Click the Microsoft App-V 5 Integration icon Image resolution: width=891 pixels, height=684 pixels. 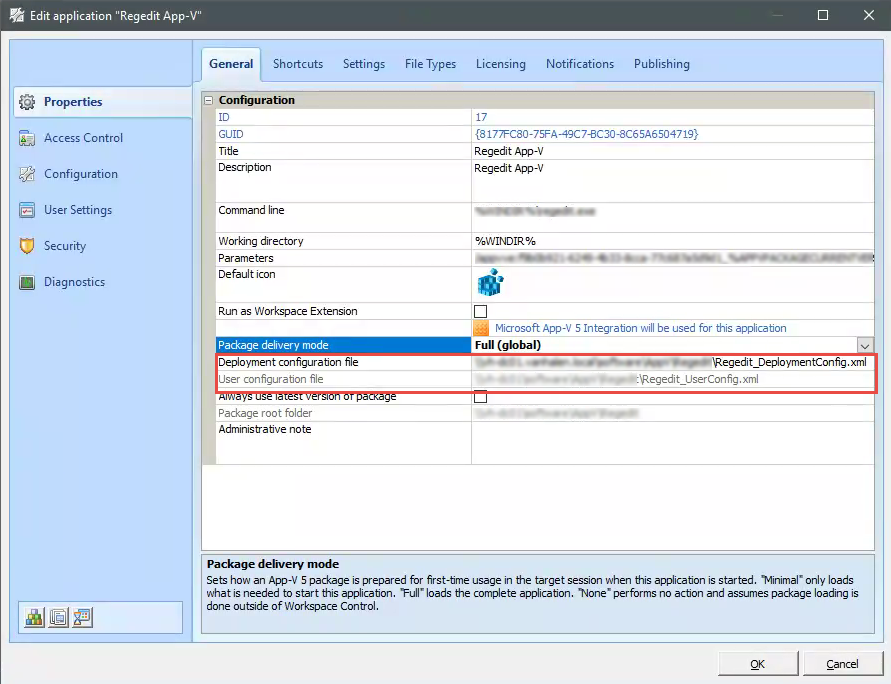[x=480, y=327]
